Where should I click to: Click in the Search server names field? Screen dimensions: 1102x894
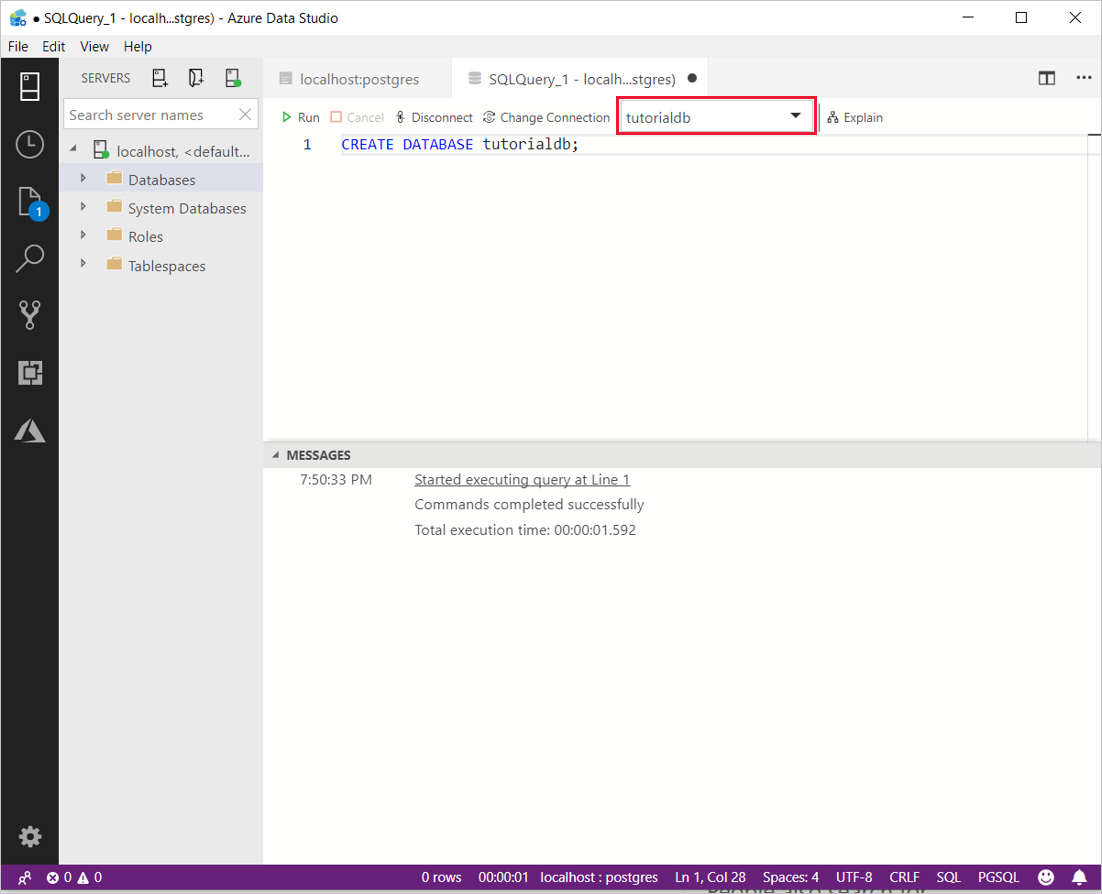pos(150,114)
